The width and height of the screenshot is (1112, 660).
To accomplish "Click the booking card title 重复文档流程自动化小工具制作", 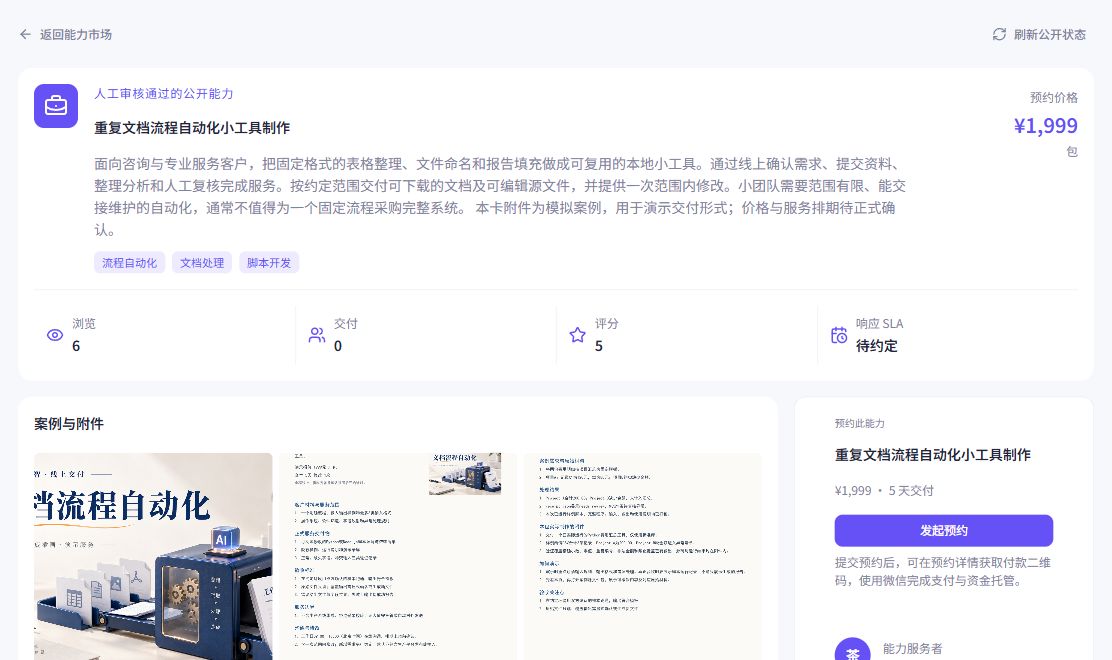I will coord(933,454).
